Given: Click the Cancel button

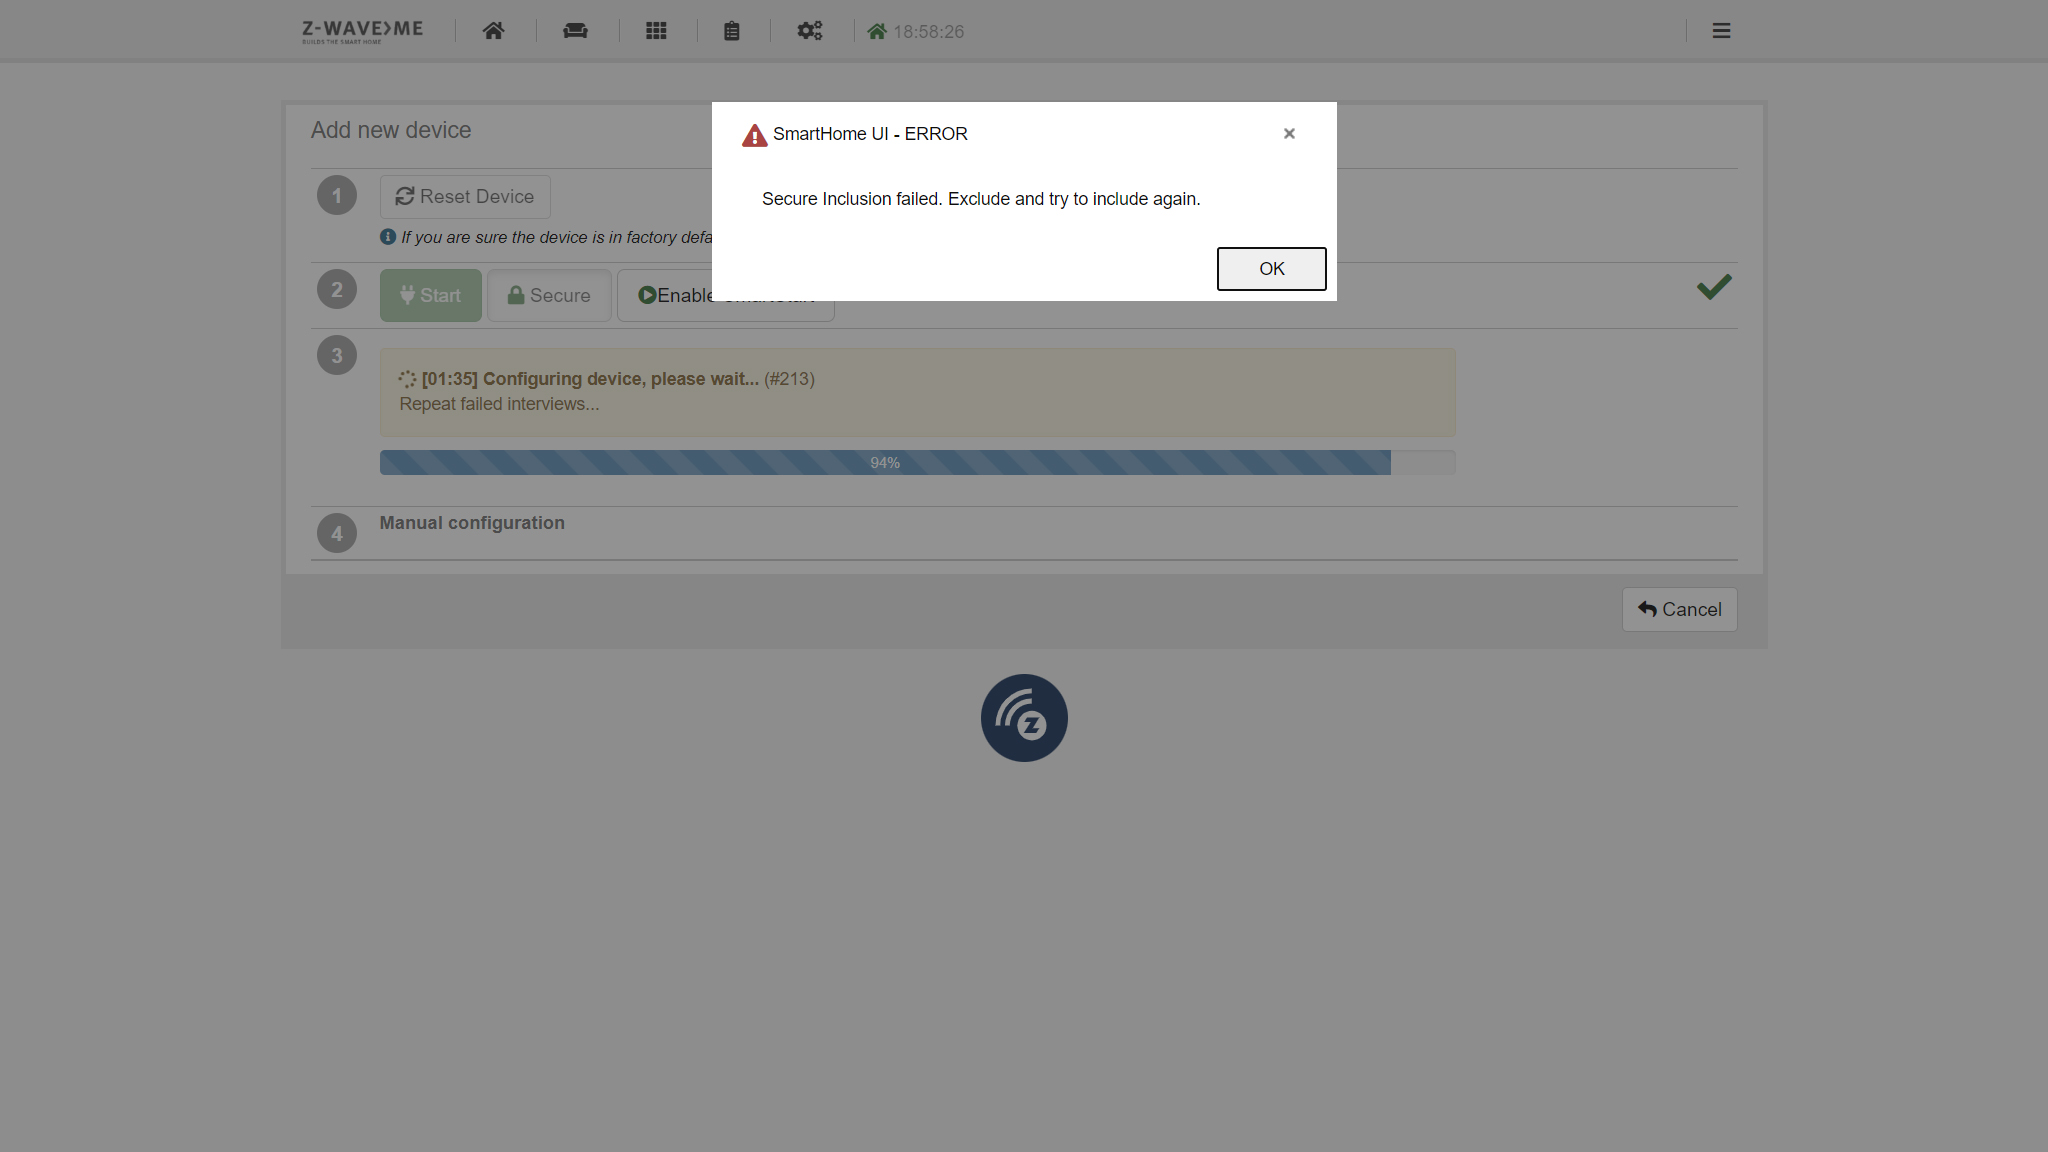Looking at the screenshot, I should coord(1679,610).
